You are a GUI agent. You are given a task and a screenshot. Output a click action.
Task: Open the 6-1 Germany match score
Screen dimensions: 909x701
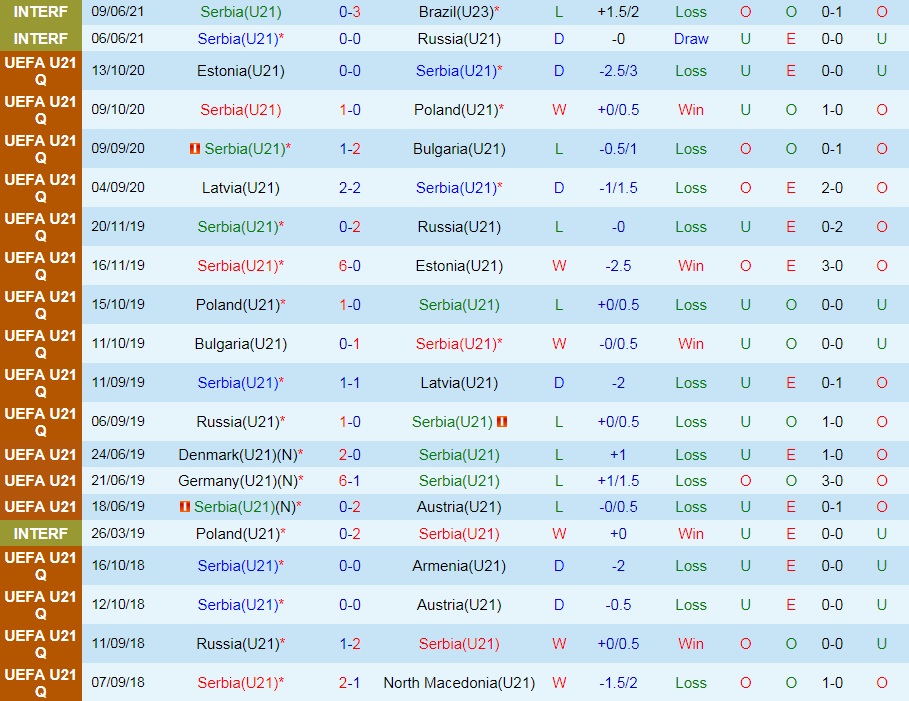[x=349, y=481]
